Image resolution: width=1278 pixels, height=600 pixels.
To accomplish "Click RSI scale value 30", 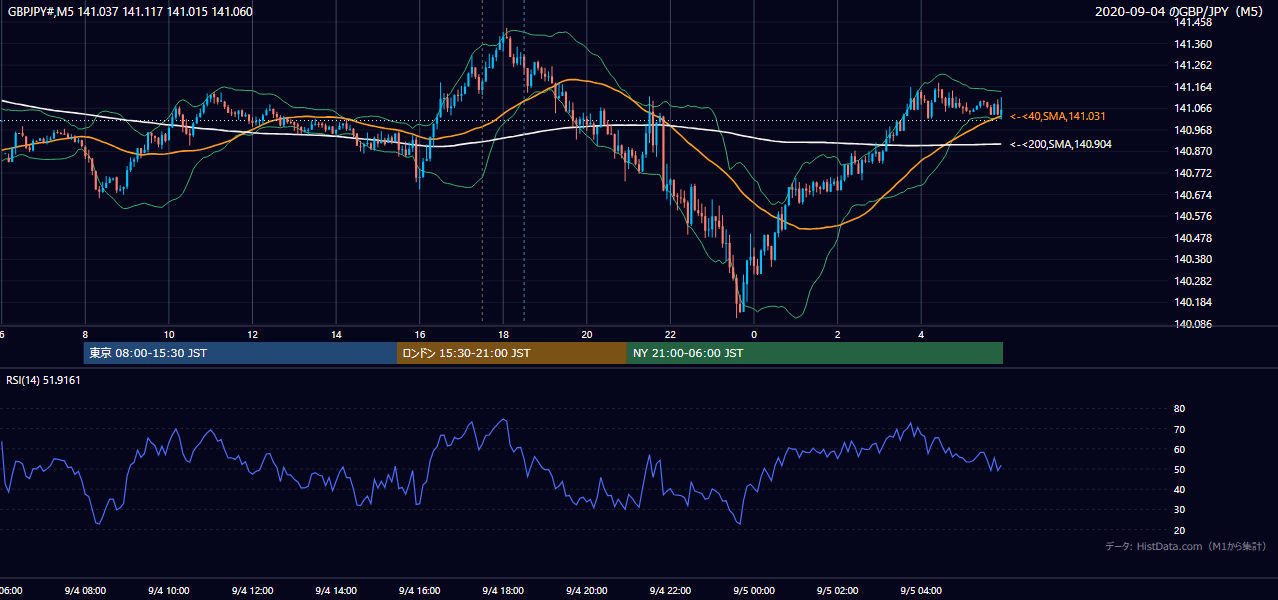I will pos(1179,510).
